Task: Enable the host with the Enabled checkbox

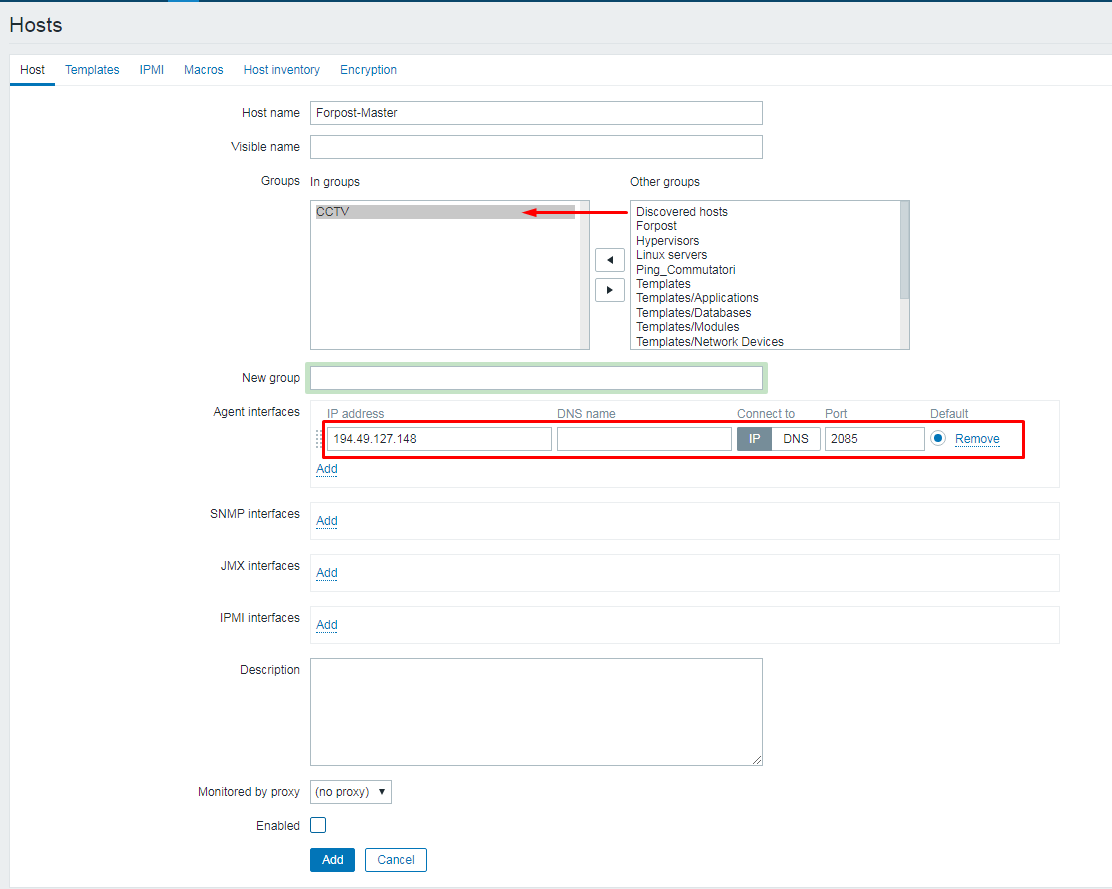Action: point(318,826)
